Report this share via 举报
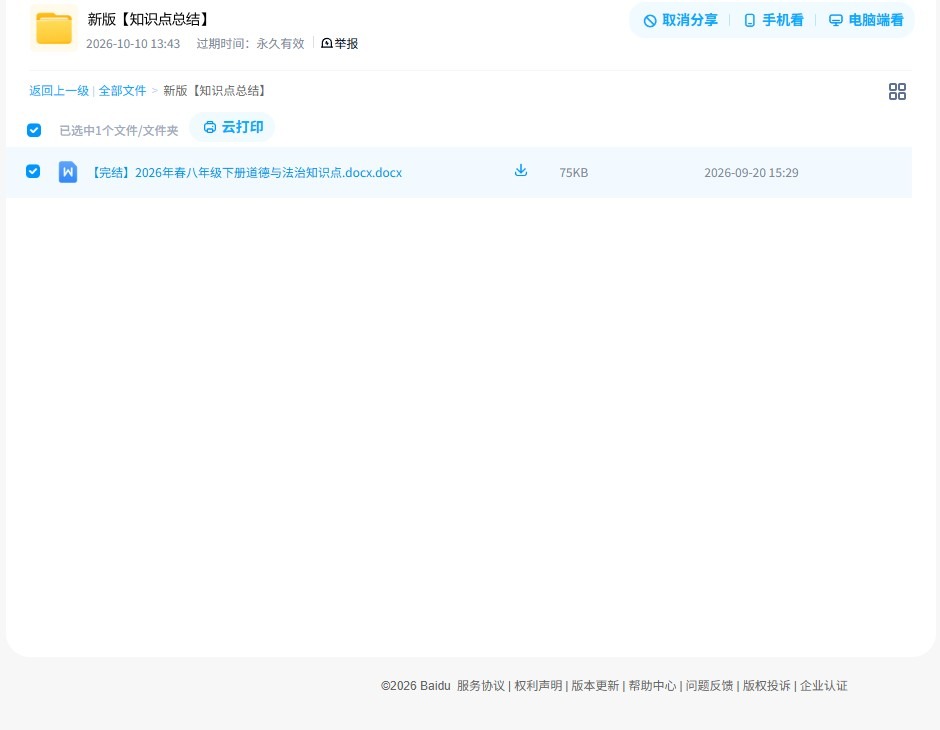The image size is (940, 730). click(340, 43)
